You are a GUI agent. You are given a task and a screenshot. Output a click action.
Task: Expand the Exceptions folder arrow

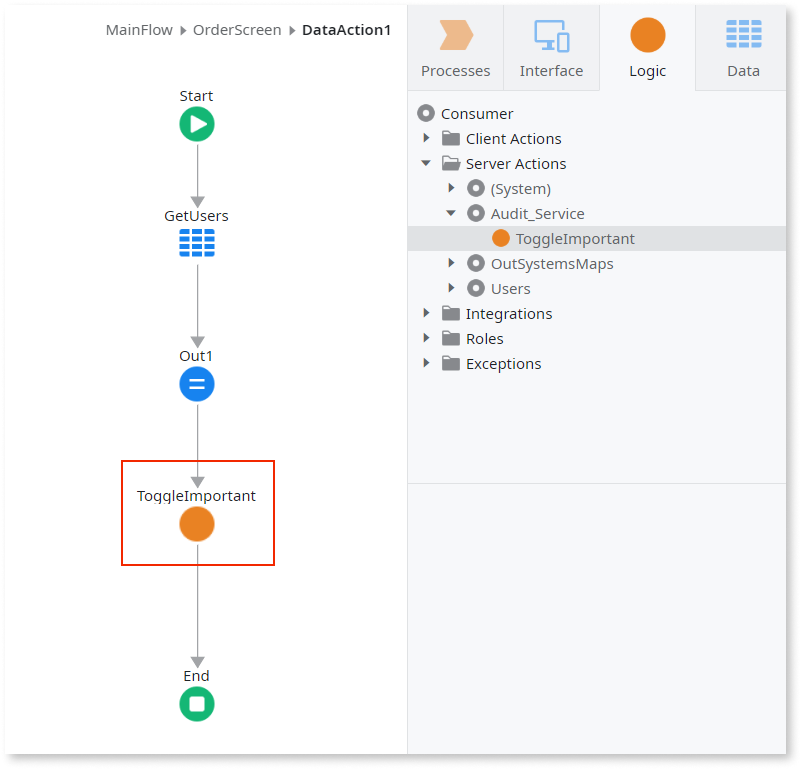[427, 363]
